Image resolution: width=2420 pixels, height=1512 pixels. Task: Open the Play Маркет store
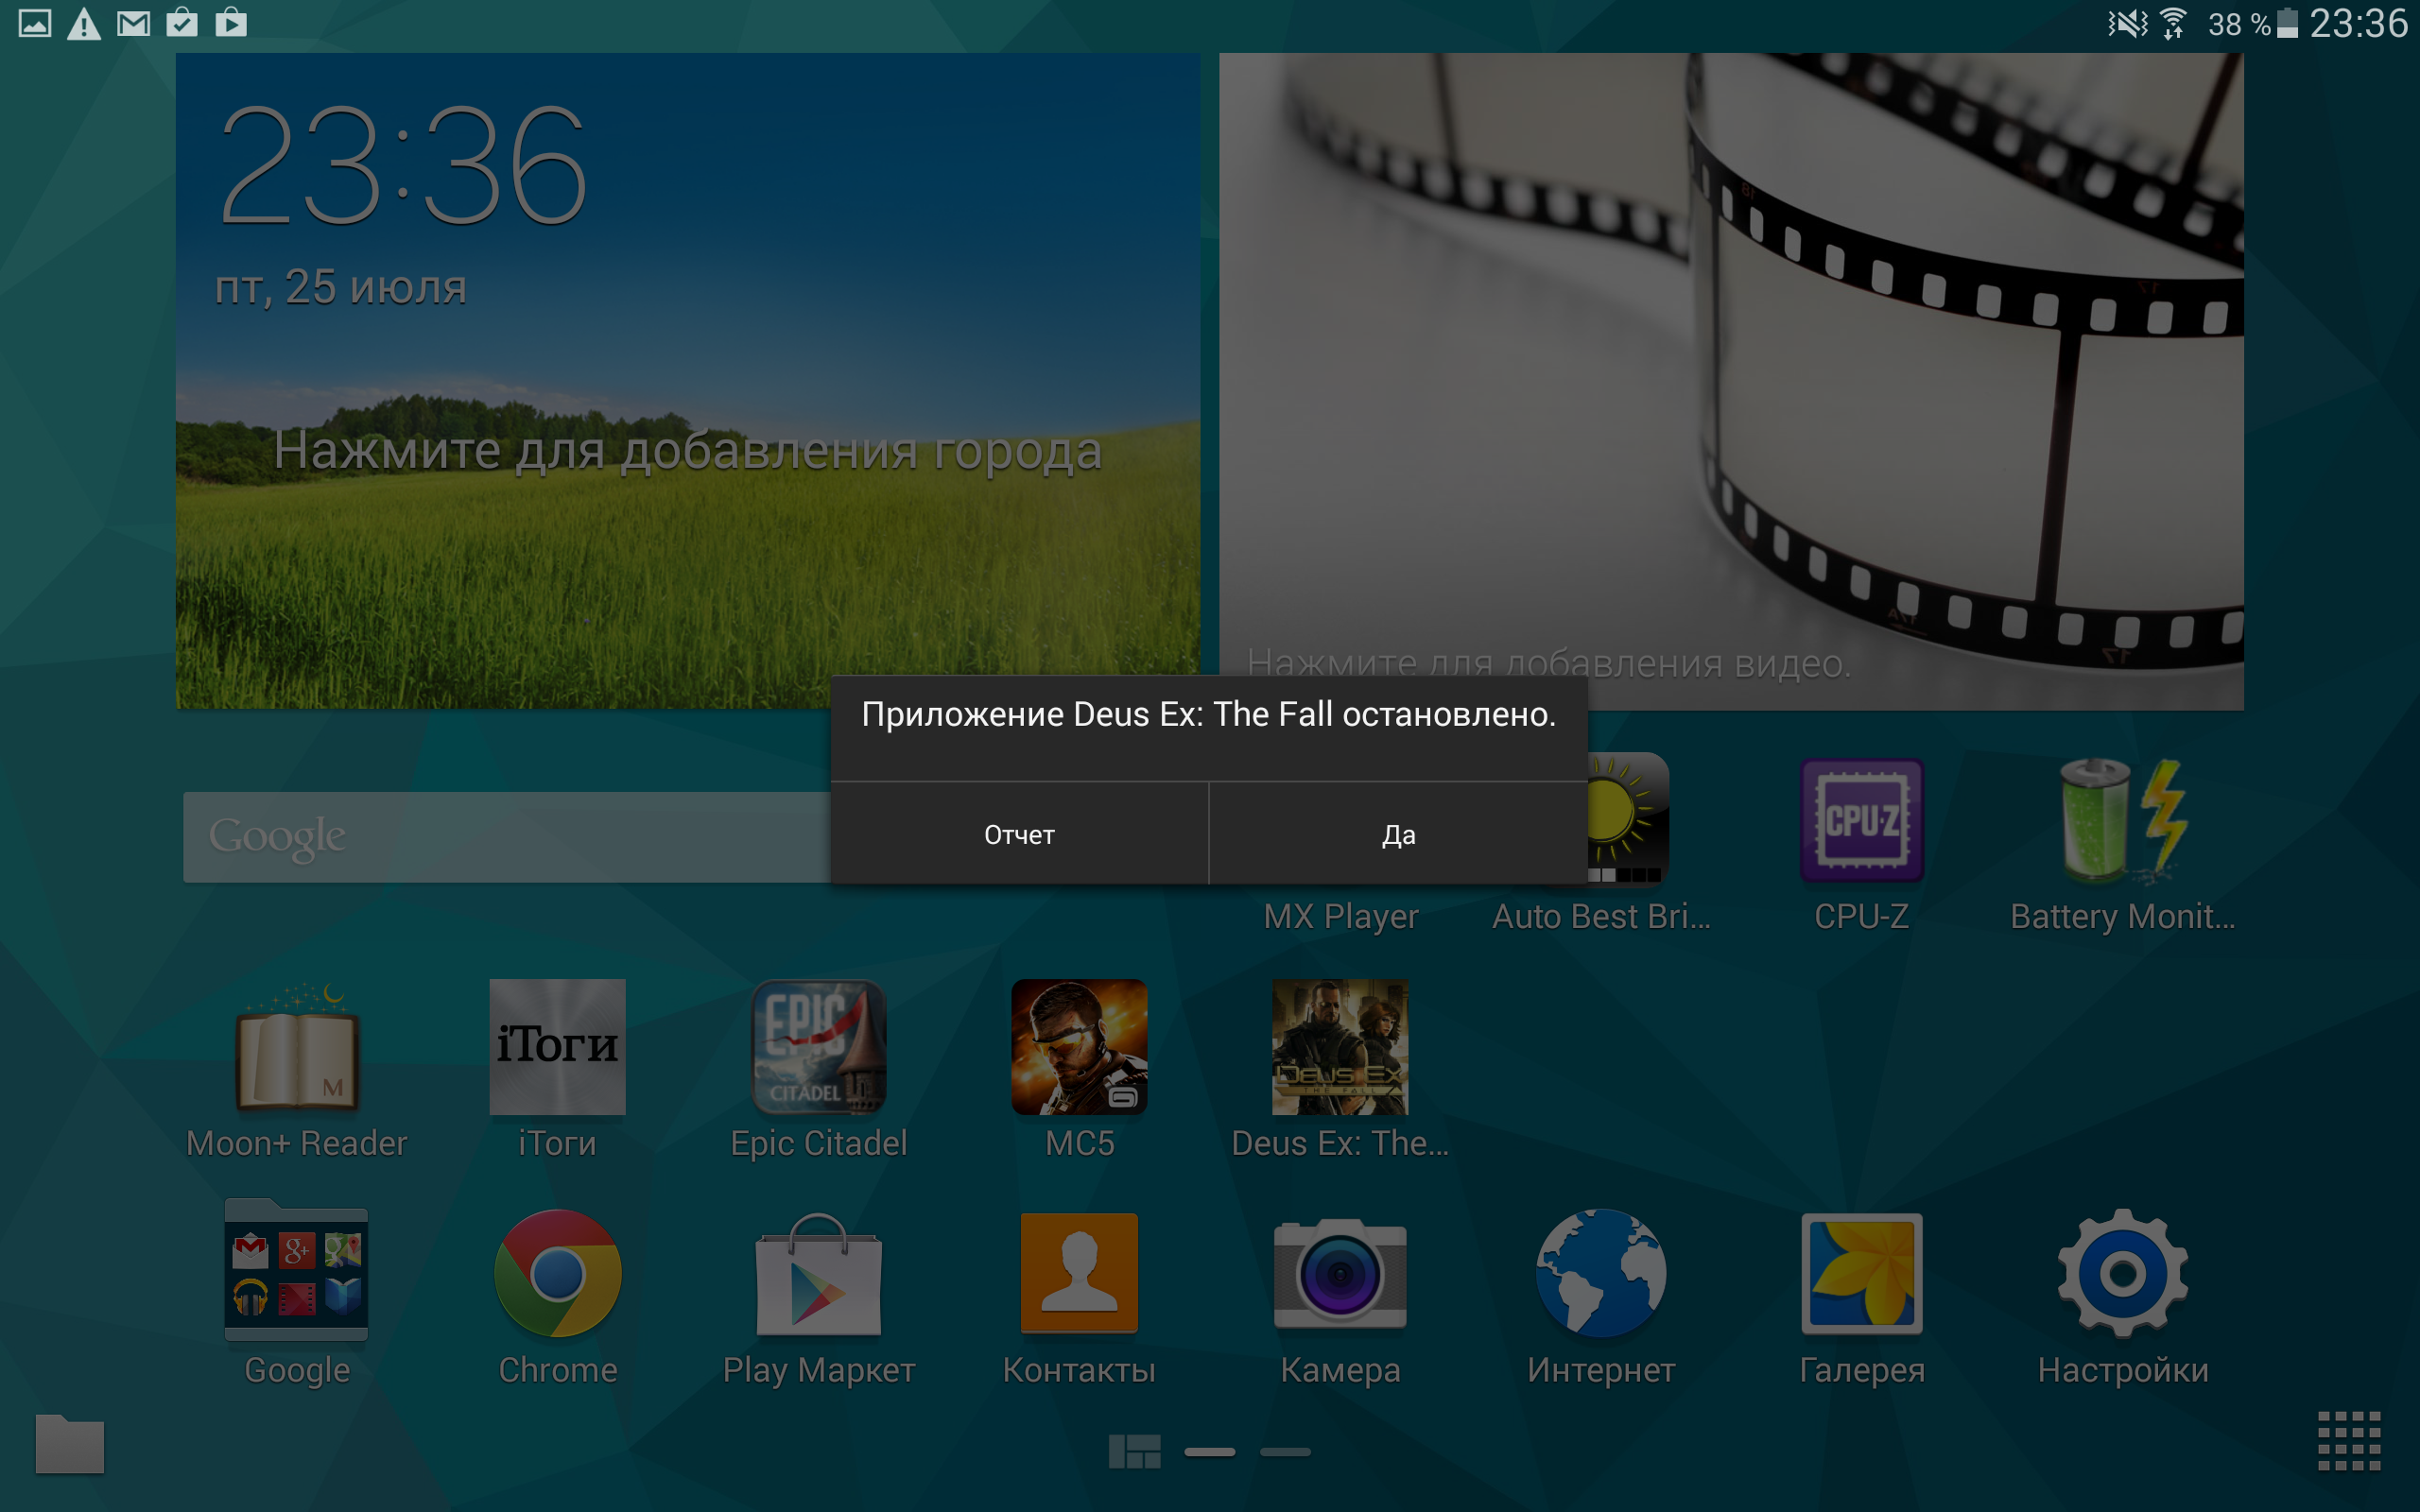818,1273
